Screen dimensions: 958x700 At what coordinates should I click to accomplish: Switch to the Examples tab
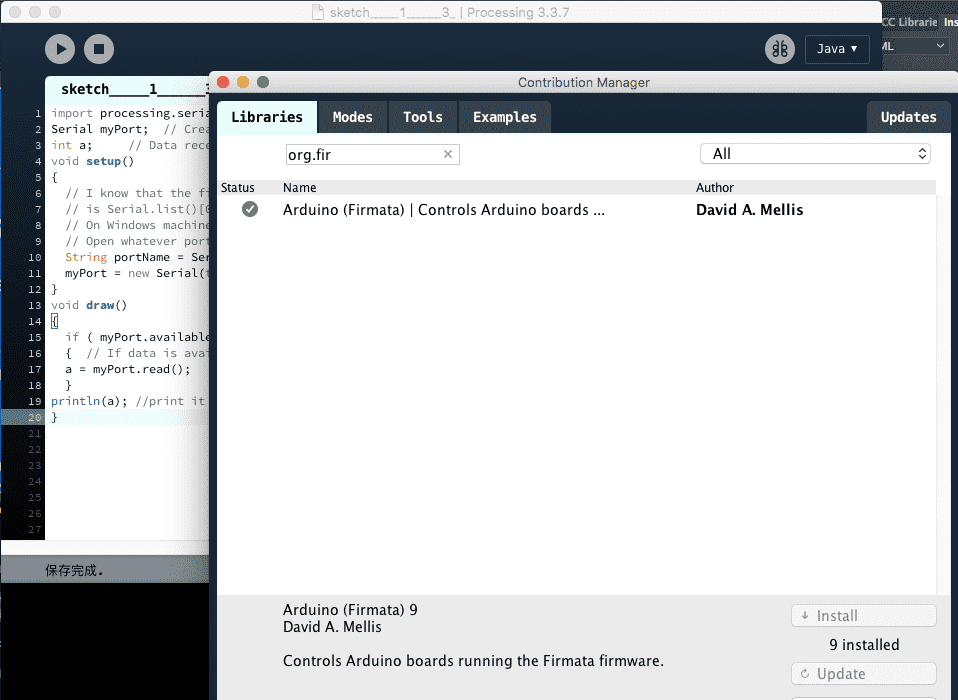505,117
